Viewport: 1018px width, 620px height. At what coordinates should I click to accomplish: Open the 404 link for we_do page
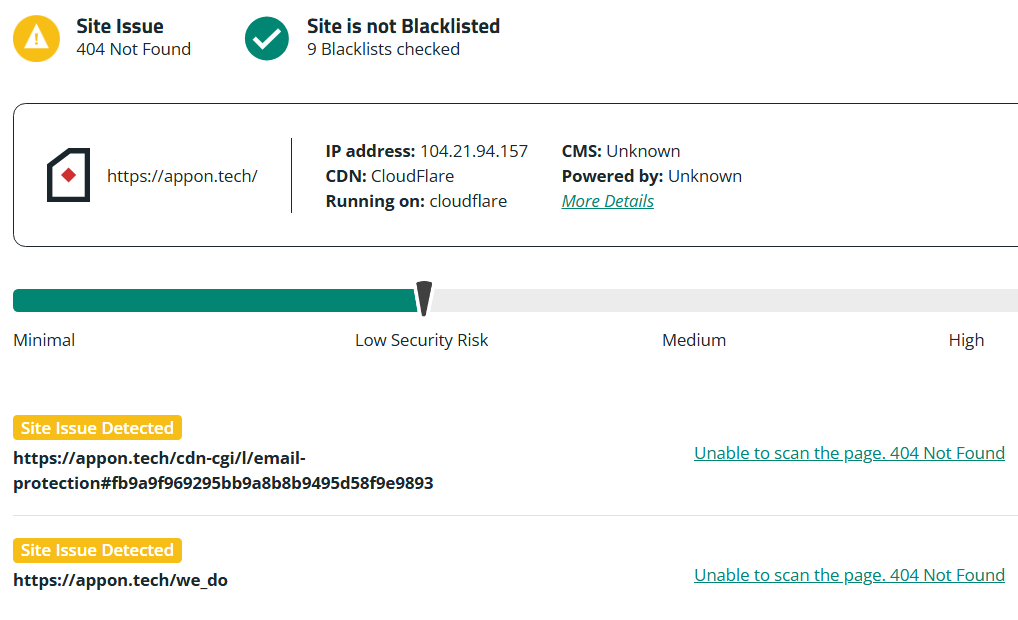click(849, 575)
